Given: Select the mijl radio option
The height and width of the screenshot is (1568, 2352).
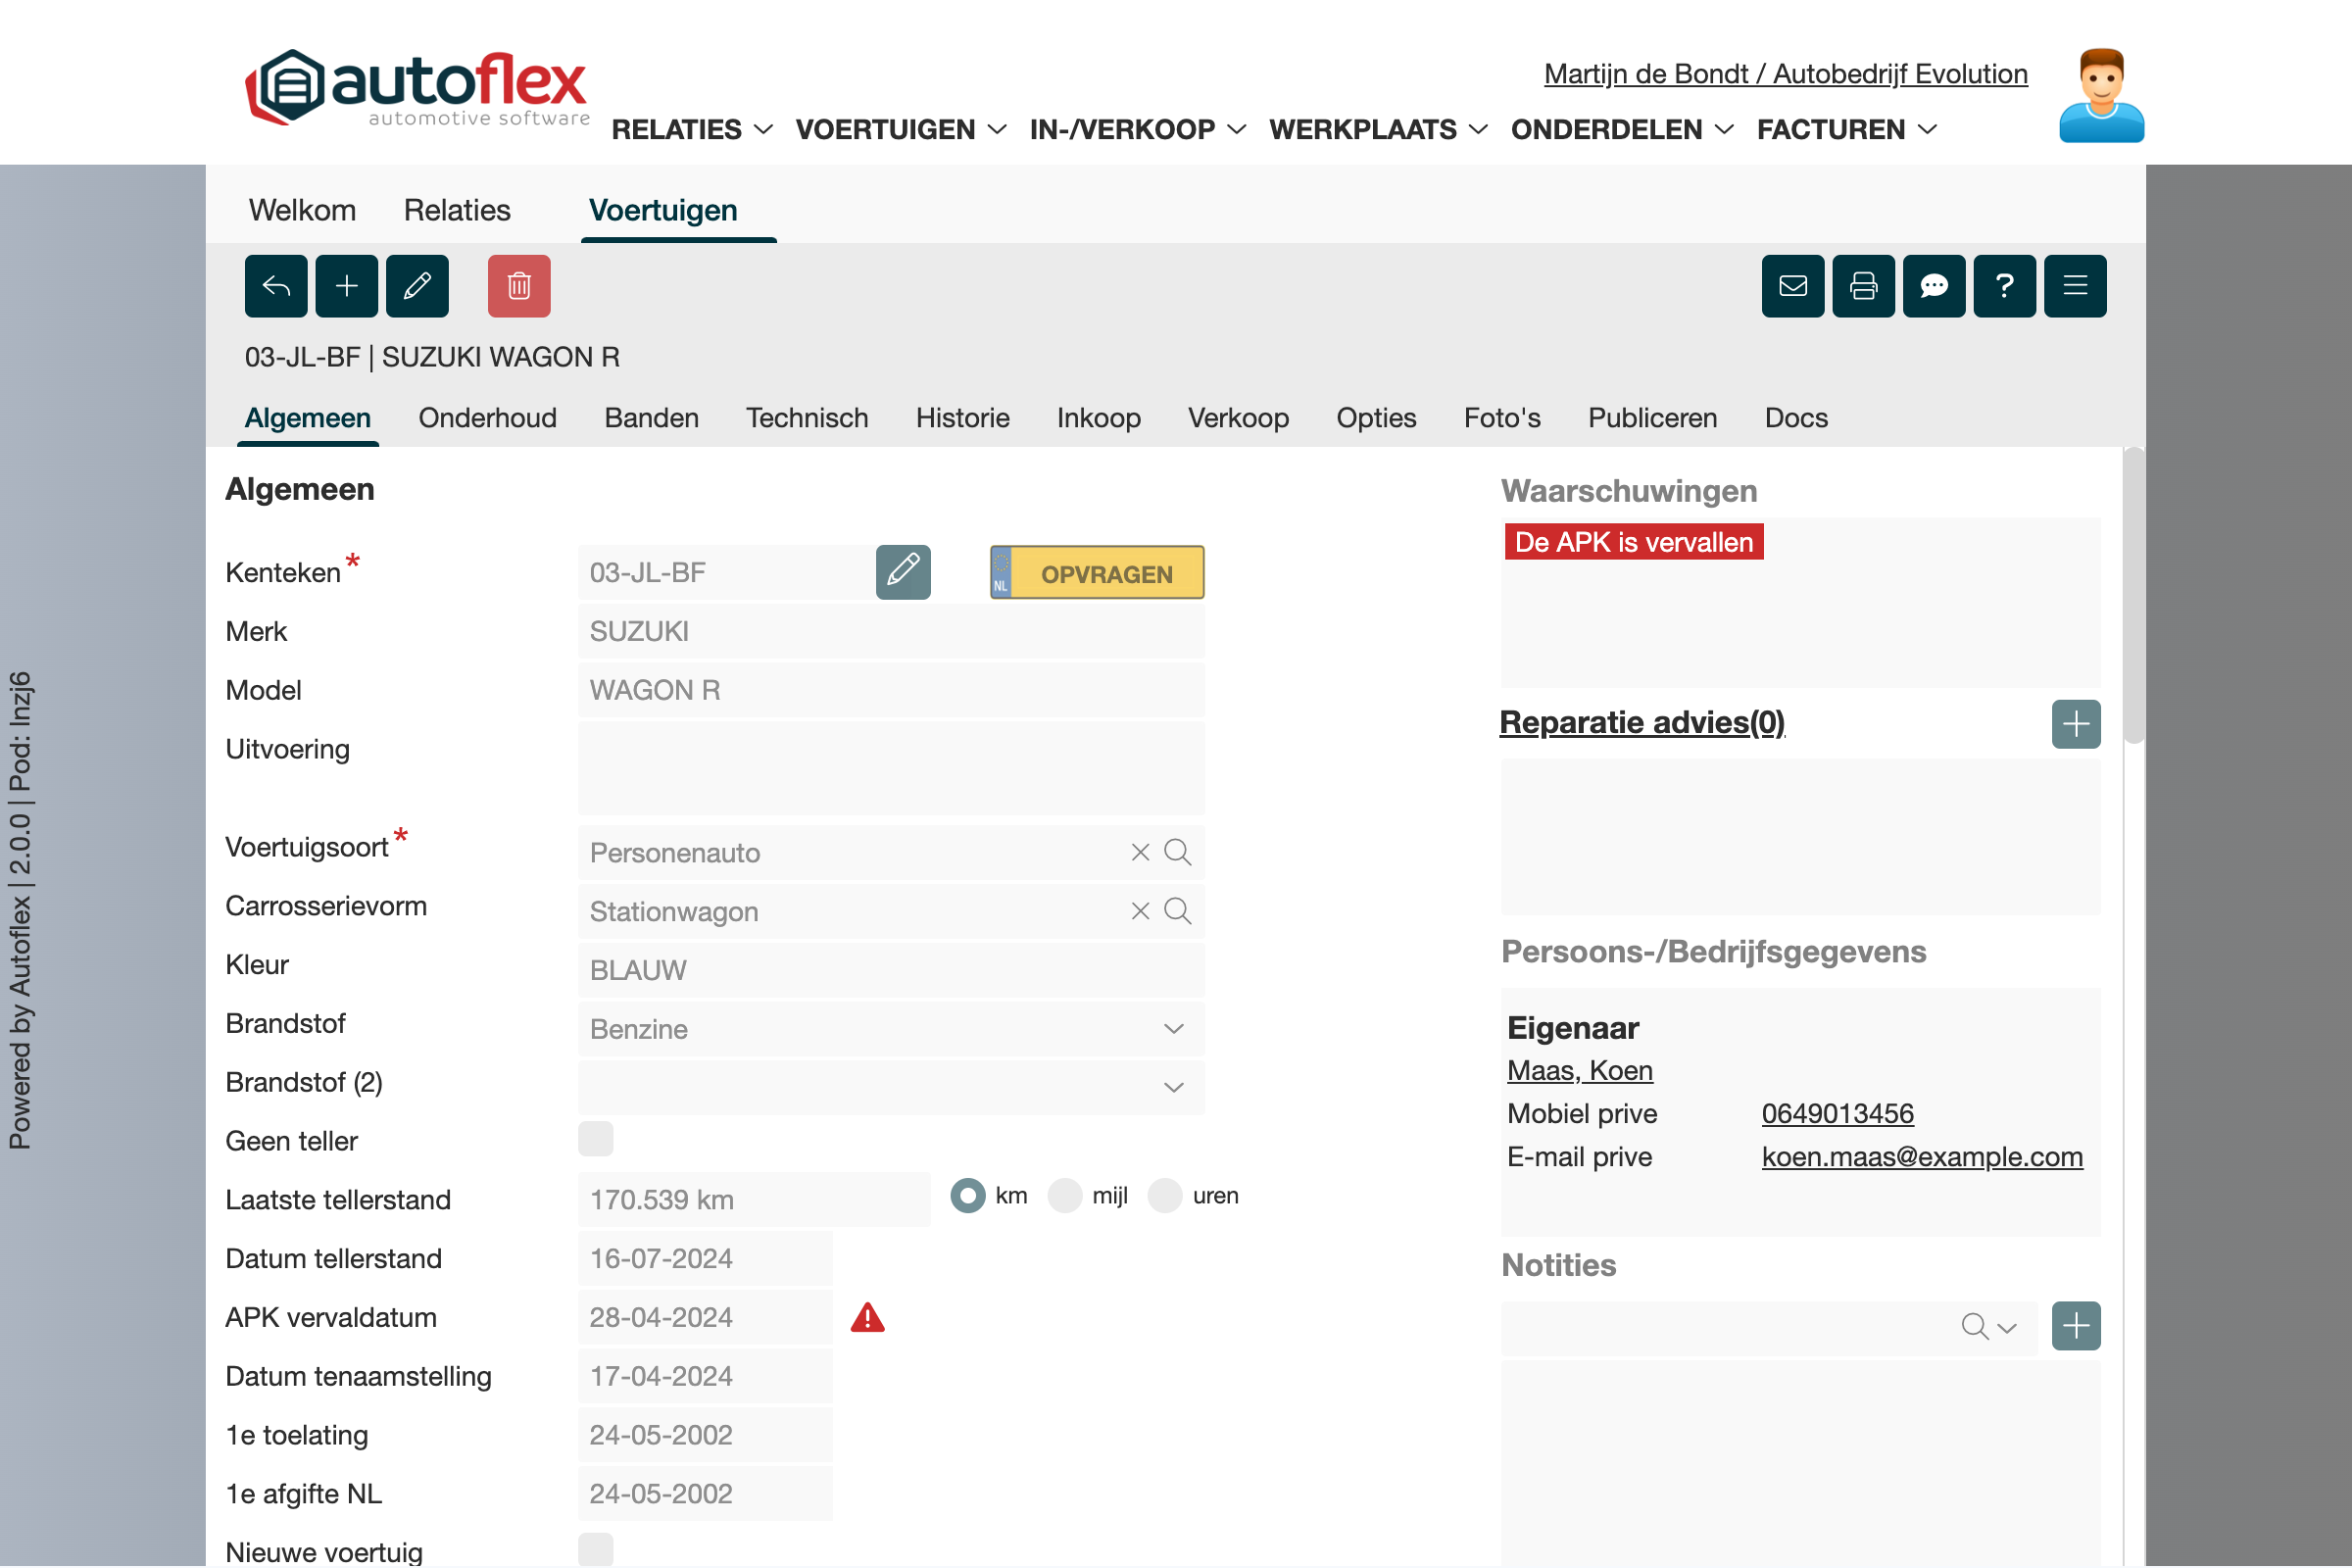Looking at the screenshot, I should click(1065, 1196).
